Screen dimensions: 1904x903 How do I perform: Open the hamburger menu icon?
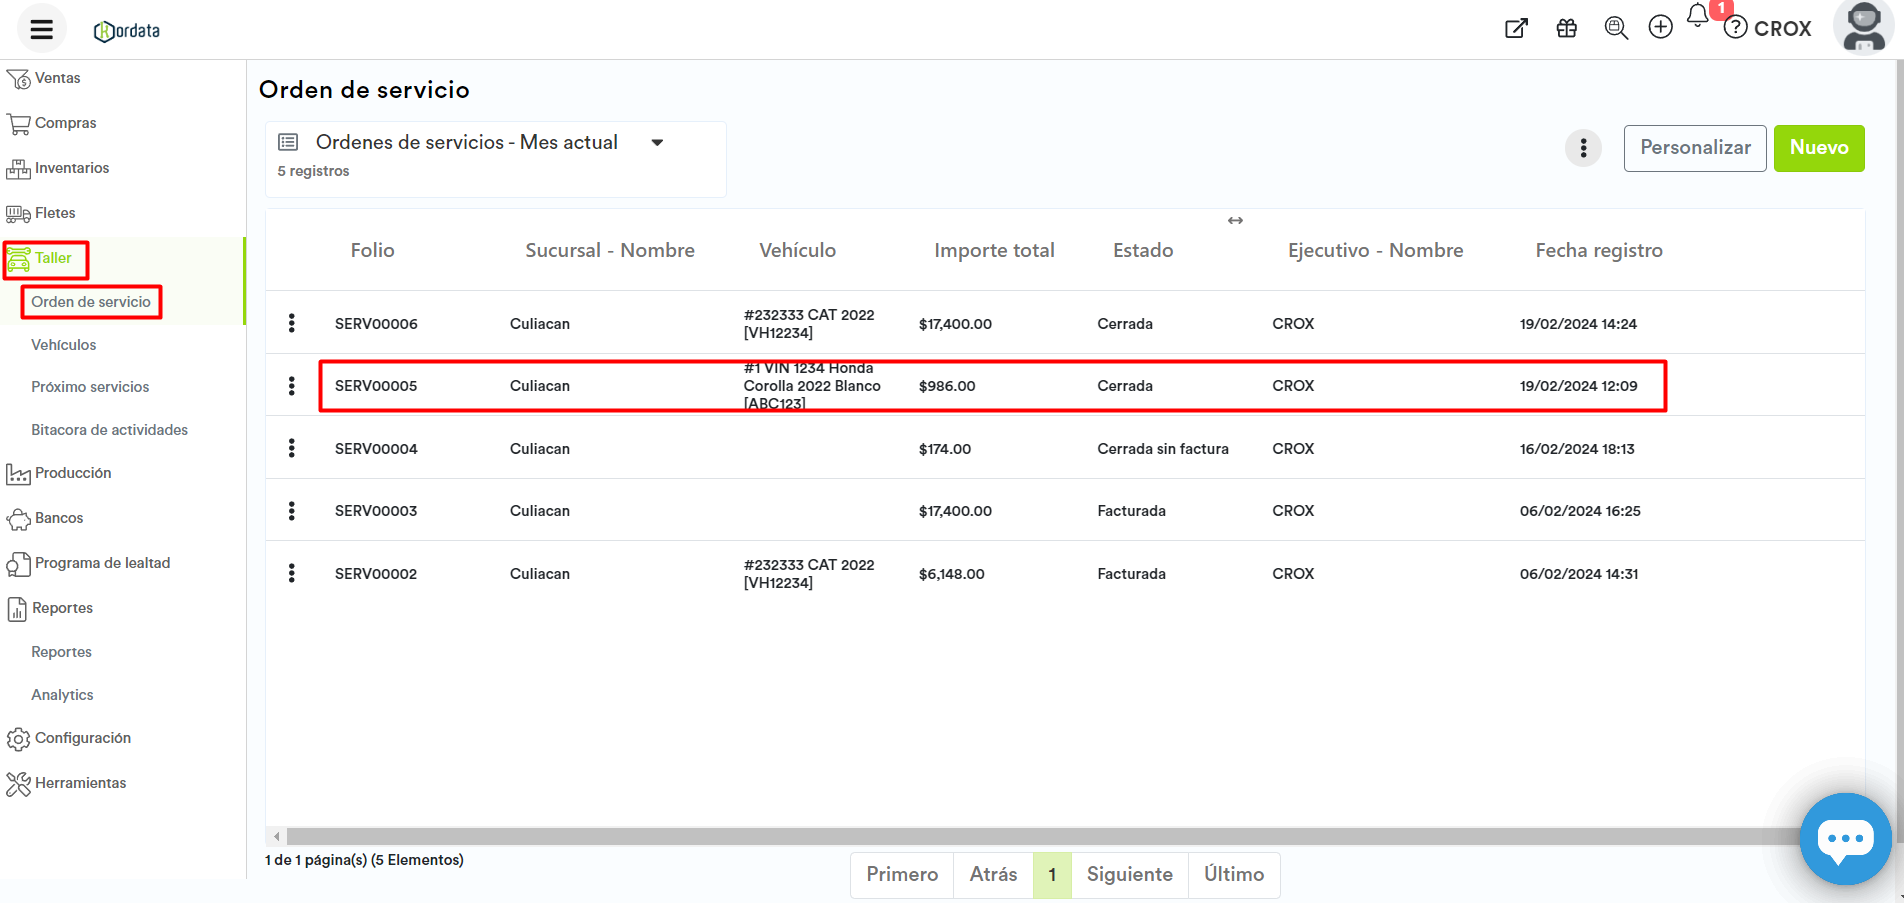[41, 29]
